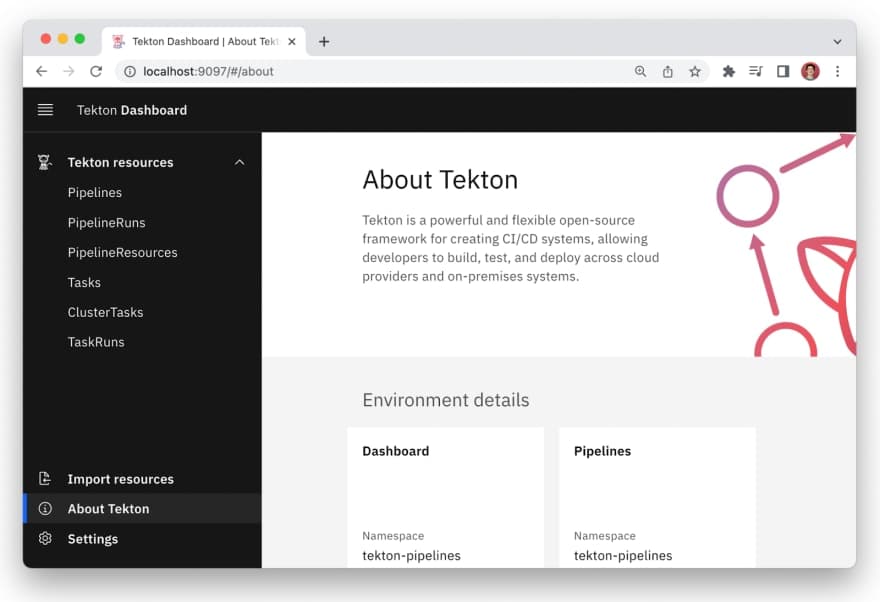Open Chrome's three-dot menu
Image resolution: width=880 pixels, height=602 pixels.
[837, 71]
